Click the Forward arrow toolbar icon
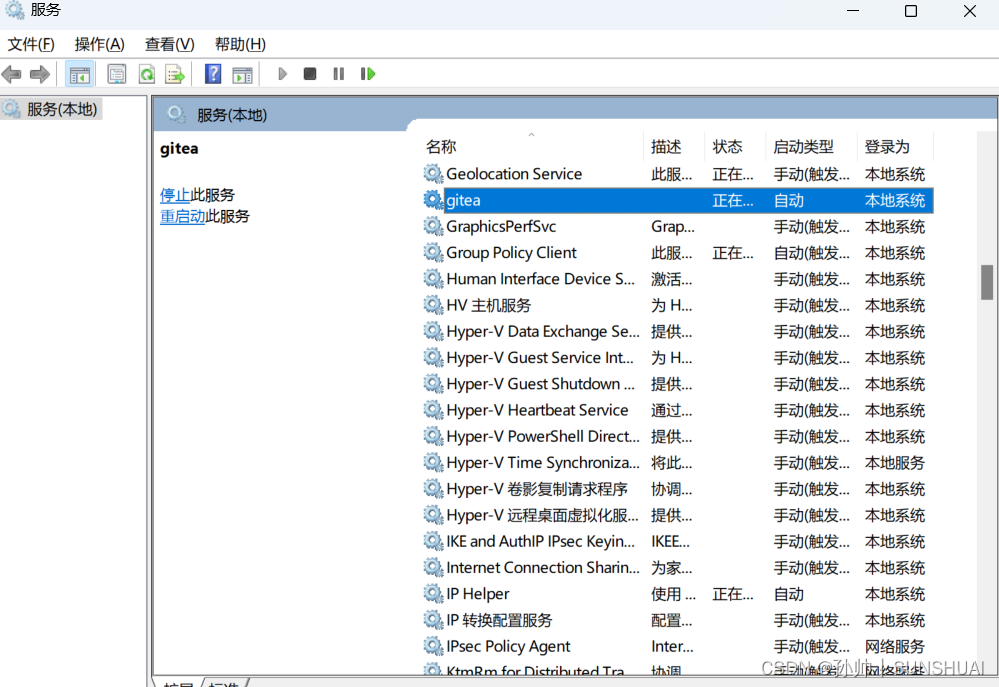999x687 pixels. (x=40, y=74)
